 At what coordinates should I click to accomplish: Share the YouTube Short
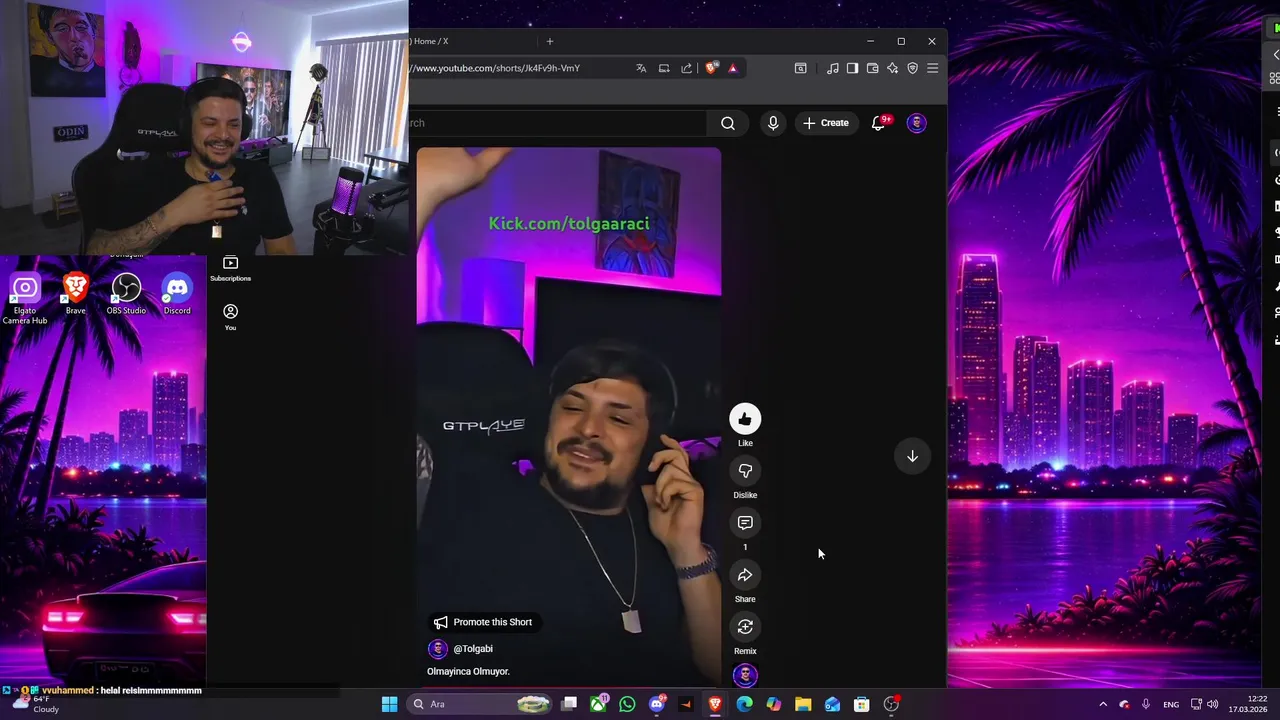pos(745,575)
